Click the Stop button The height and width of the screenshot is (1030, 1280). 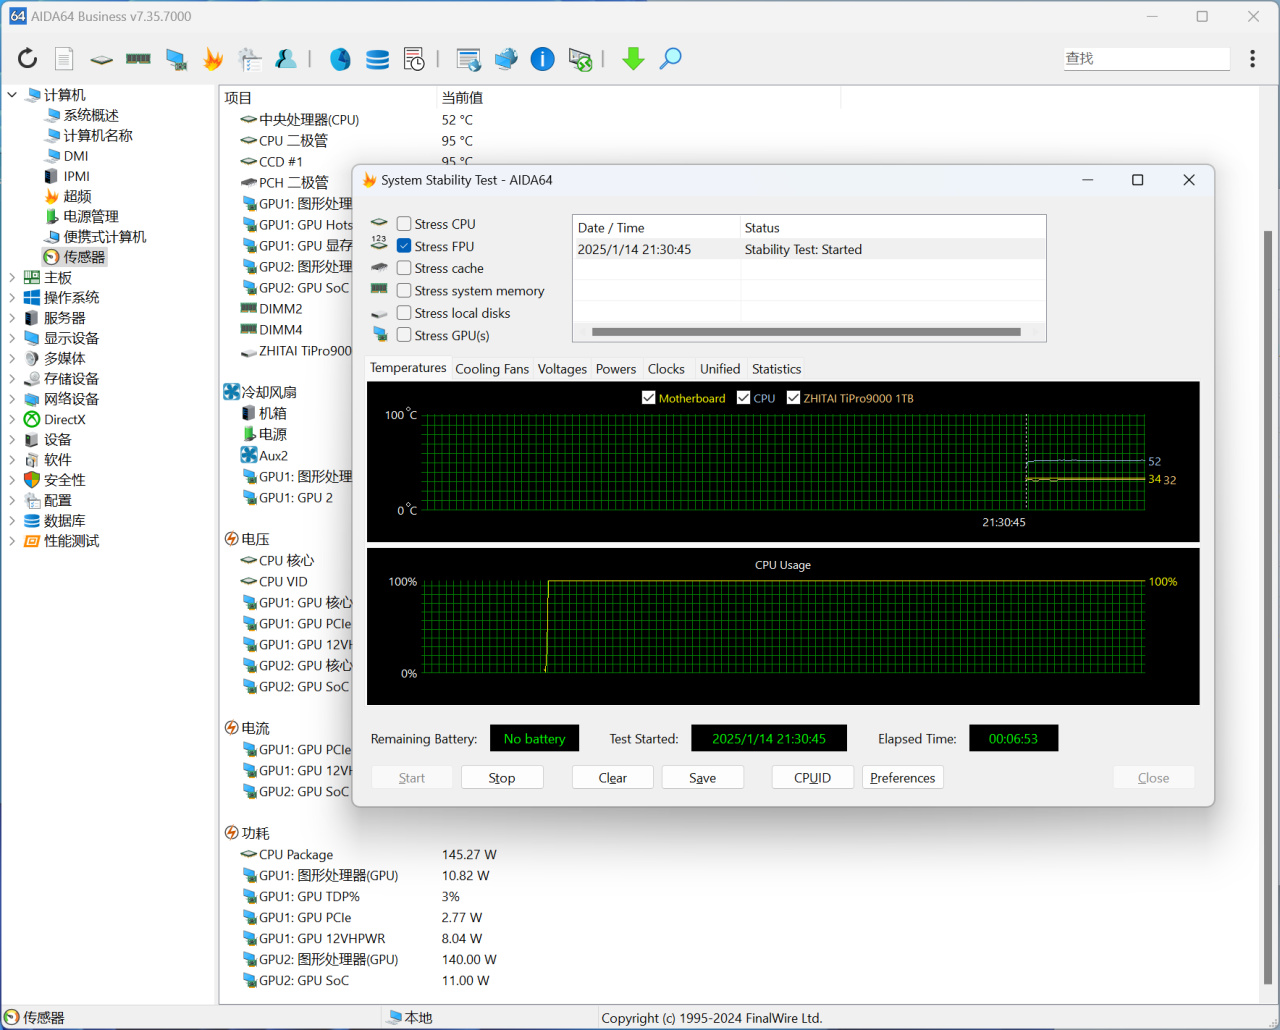point(502,777)
